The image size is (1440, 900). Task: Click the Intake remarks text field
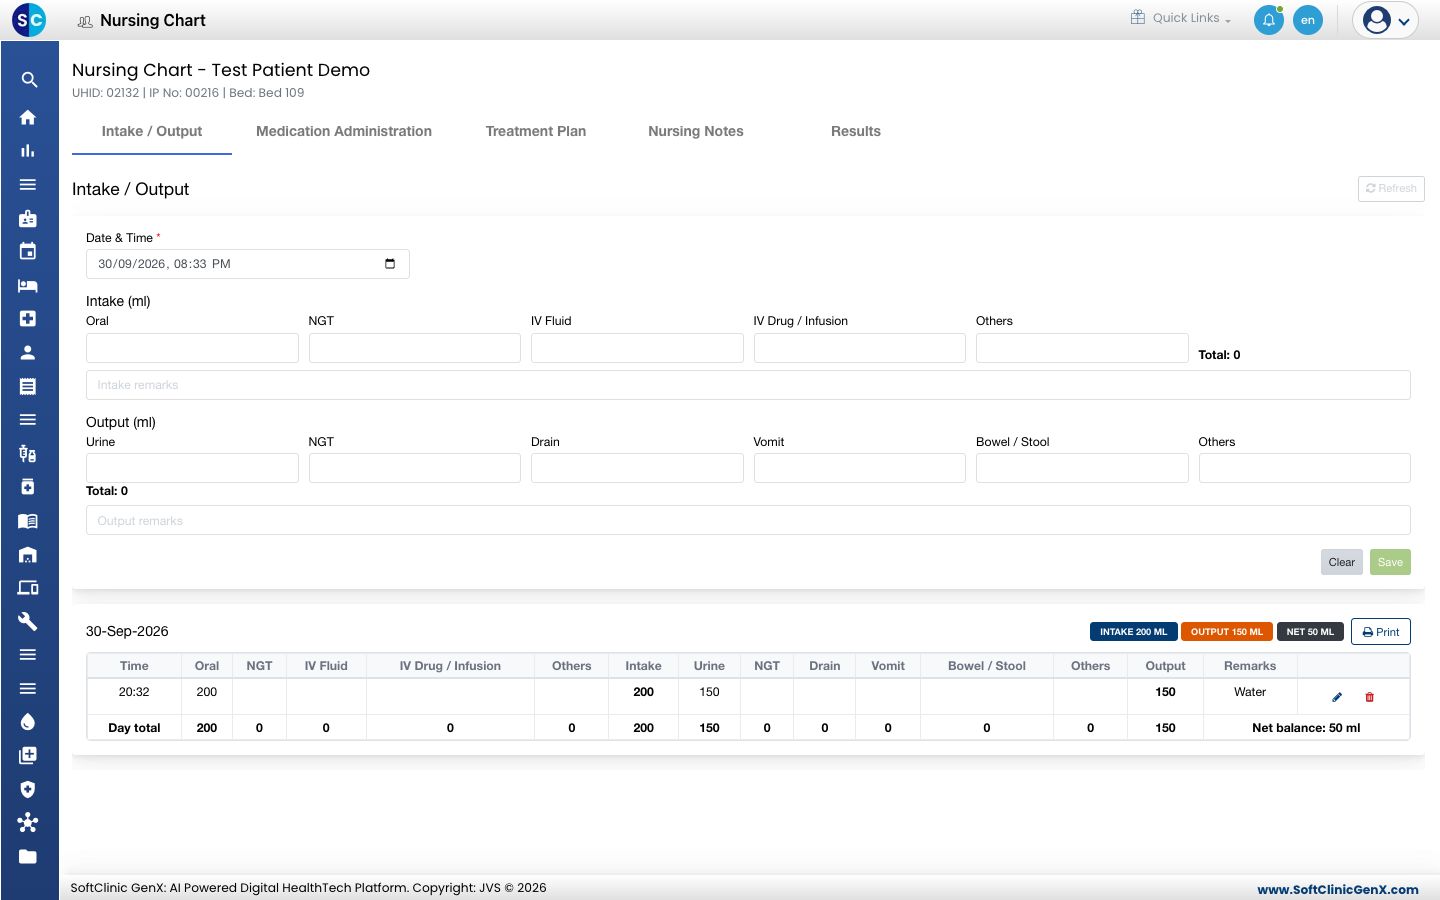[748, 385]
